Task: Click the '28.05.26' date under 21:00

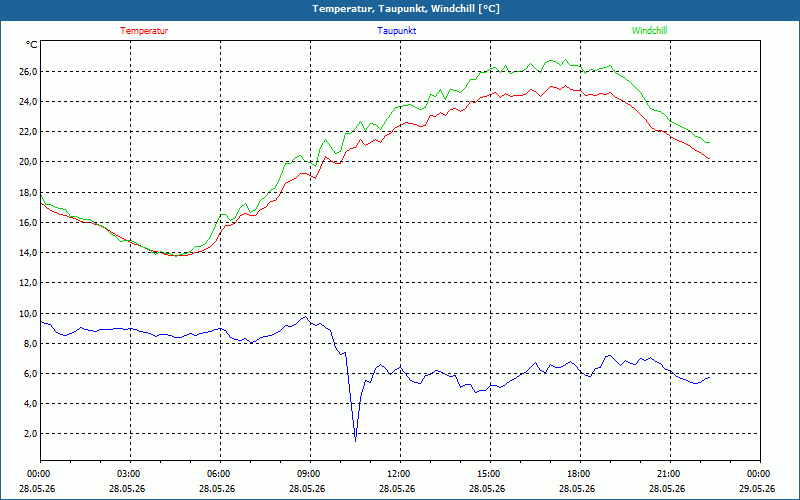Action: pyautogui.click(x=667, y=489)
